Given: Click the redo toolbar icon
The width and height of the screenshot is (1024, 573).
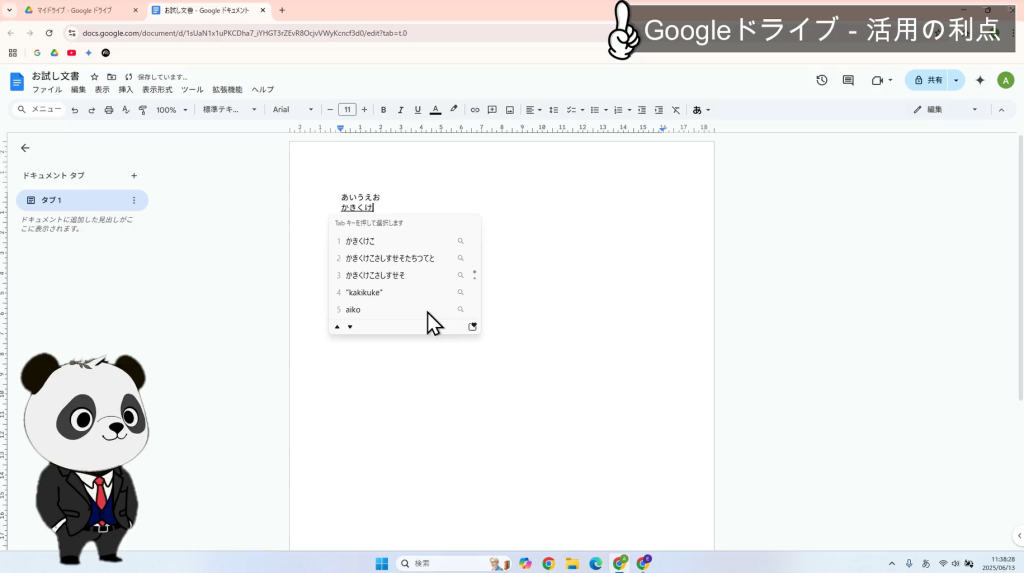Looking at the screenshot, I should coord(91,110).
